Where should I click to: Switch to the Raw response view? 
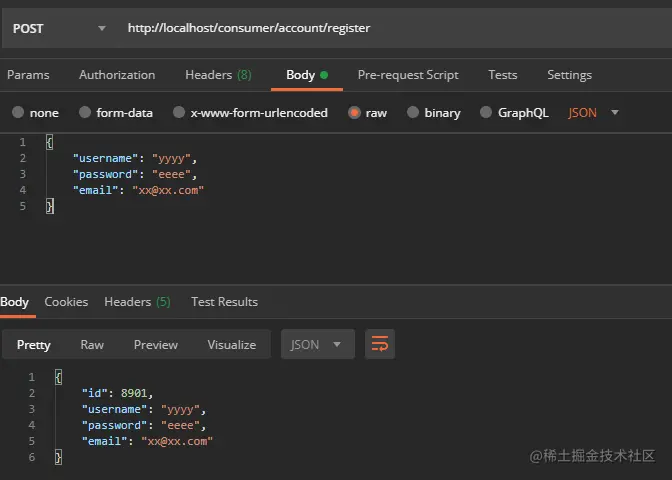92,345
